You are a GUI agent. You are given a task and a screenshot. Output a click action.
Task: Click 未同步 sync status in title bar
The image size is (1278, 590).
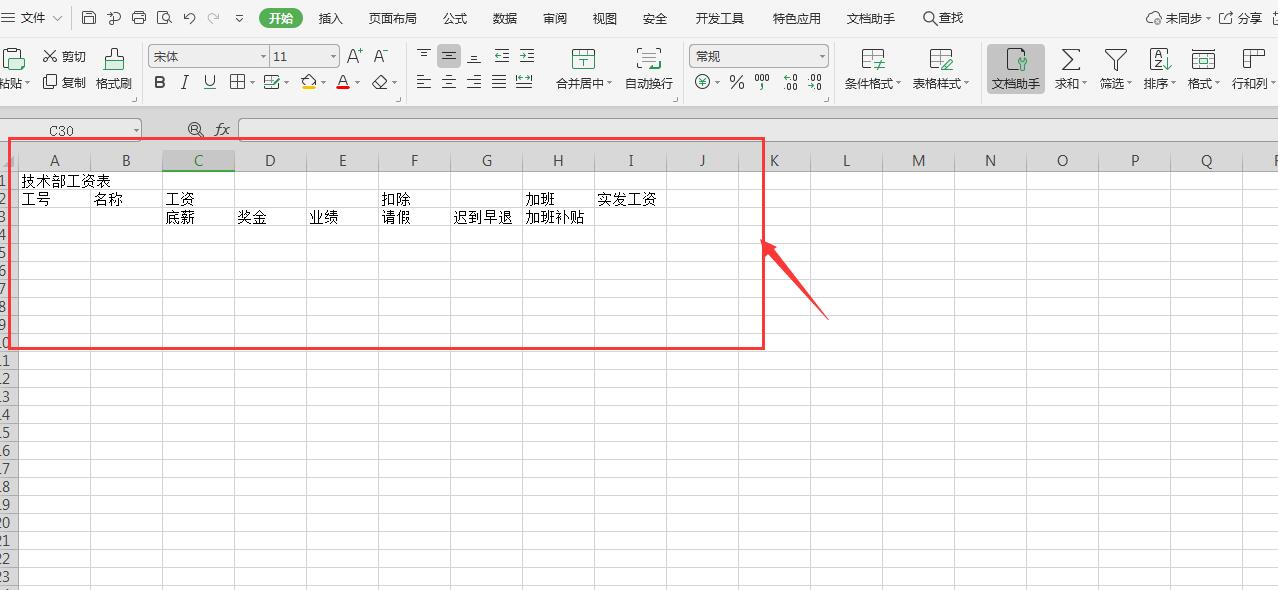(x=1185, y=17)
